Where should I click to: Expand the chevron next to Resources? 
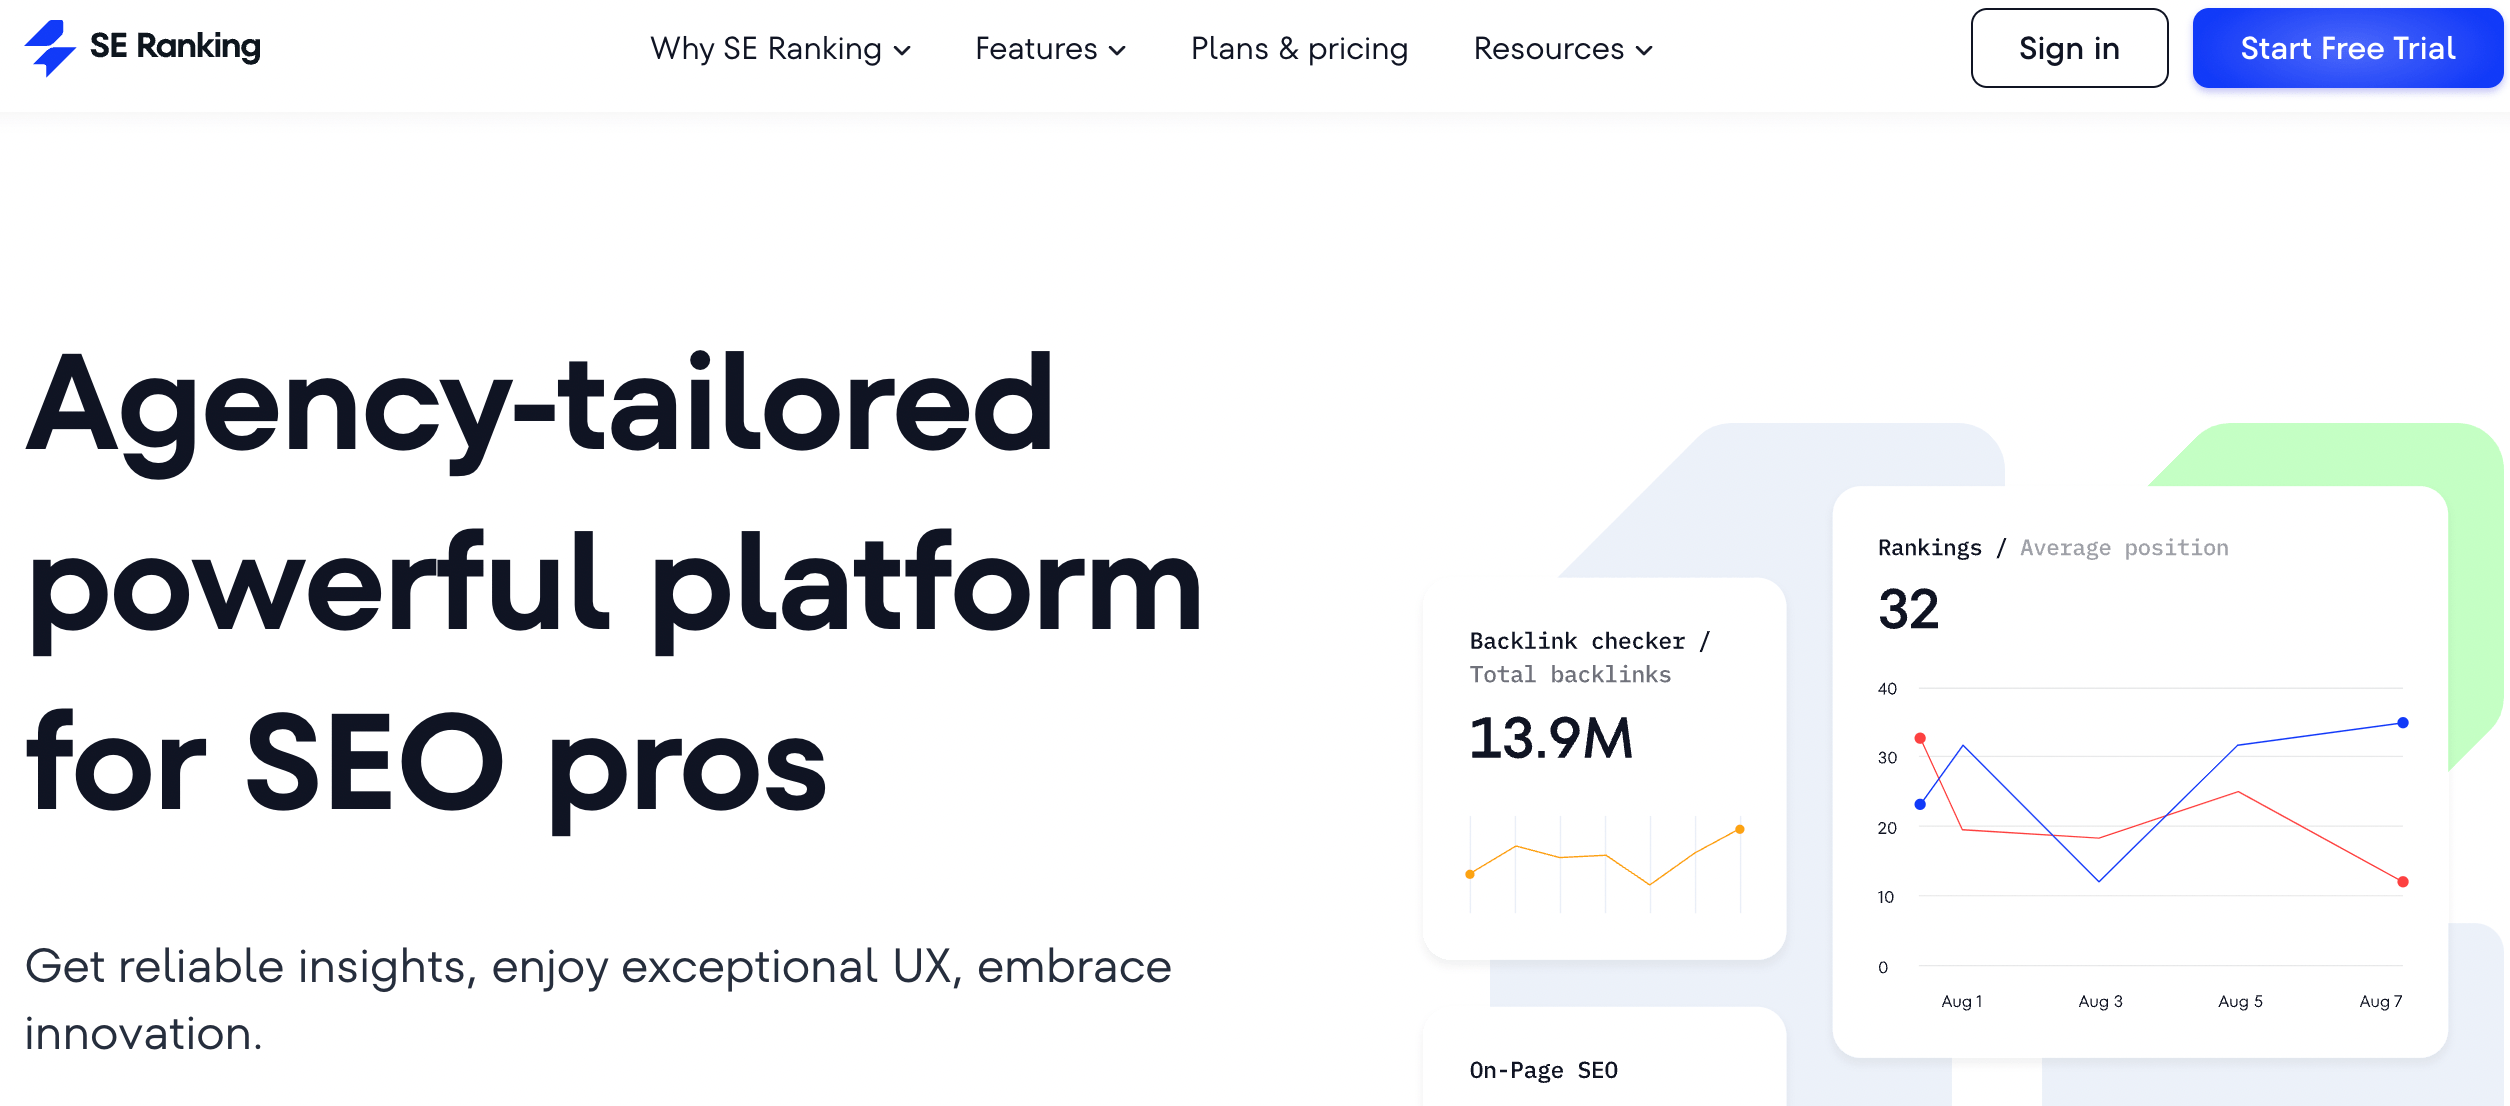pyautogui.click(x=1644, y=50)
